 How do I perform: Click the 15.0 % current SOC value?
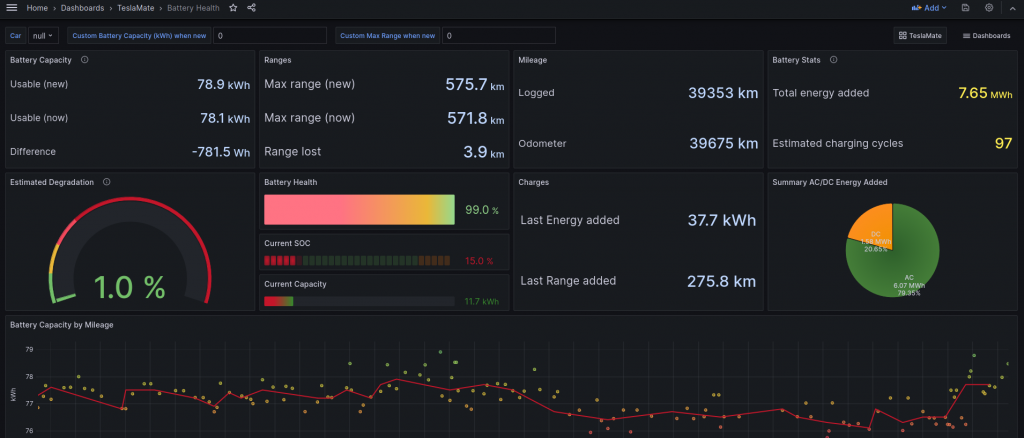479,261
